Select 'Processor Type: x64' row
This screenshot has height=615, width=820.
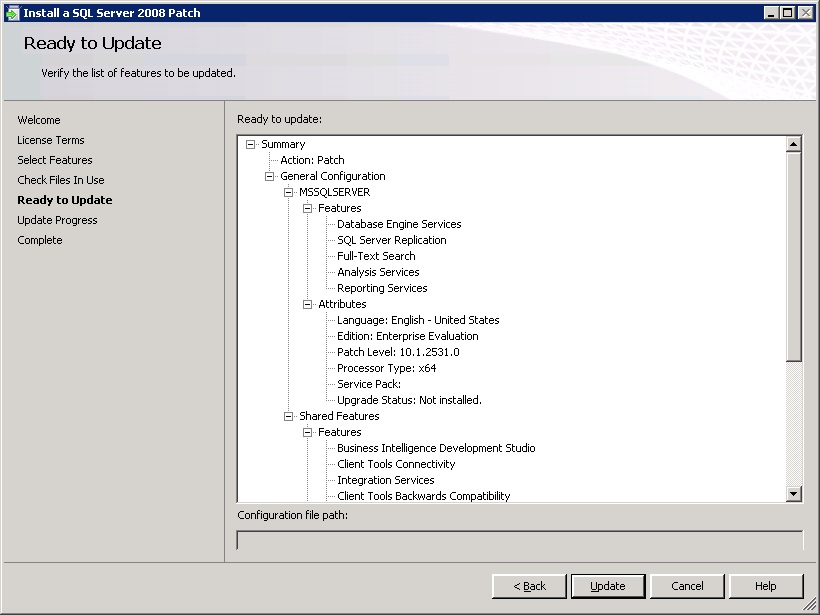coord(386,368)
